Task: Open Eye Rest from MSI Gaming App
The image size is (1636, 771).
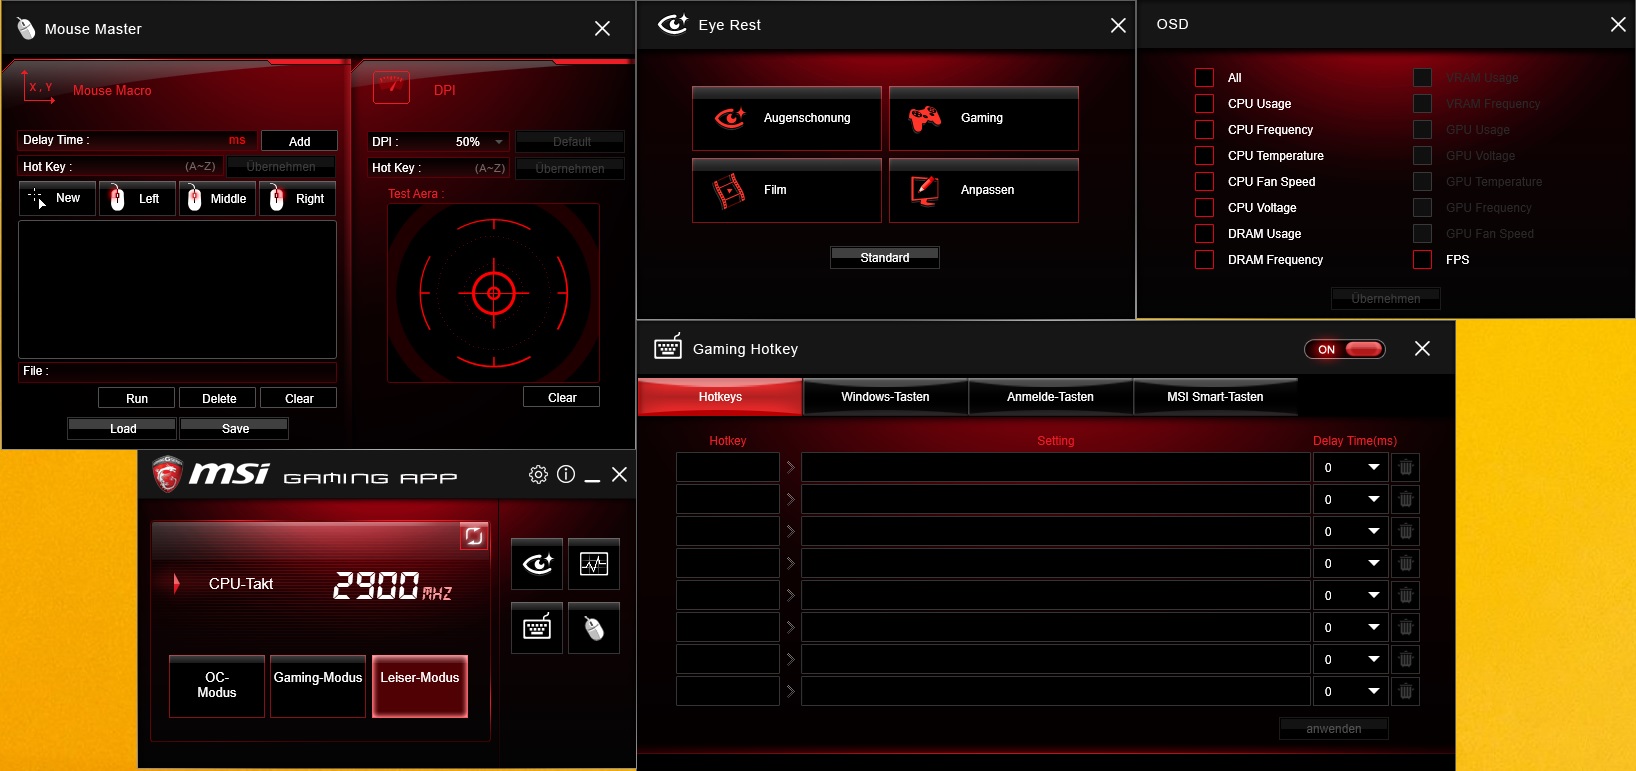Action: [x=537, y=564]
